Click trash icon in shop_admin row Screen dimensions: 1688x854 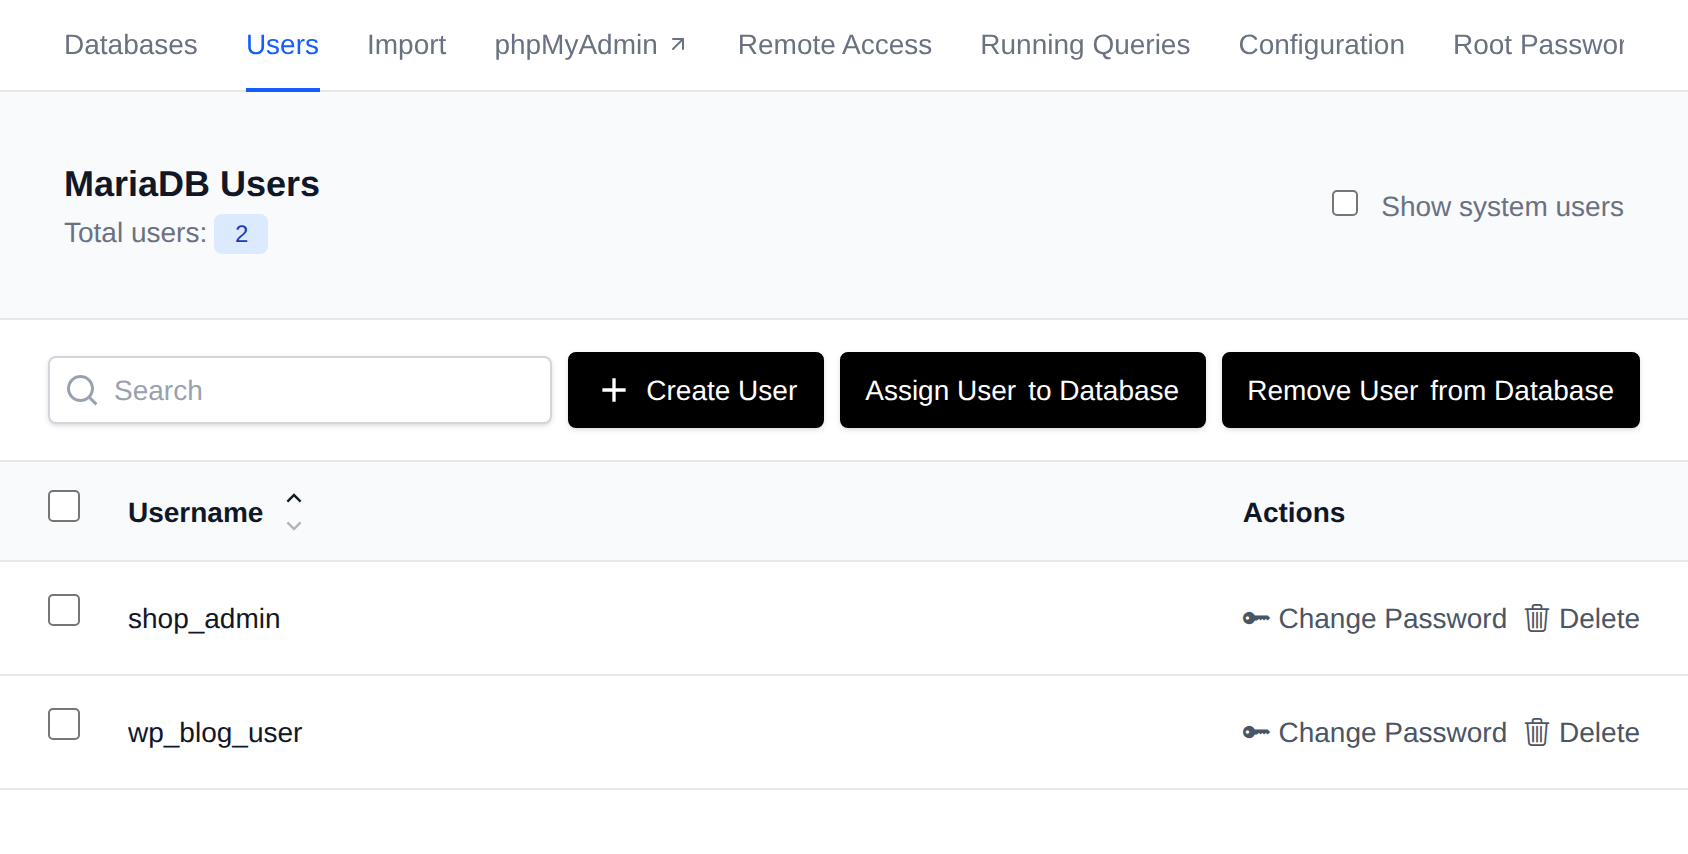(x=1537, y=619)
